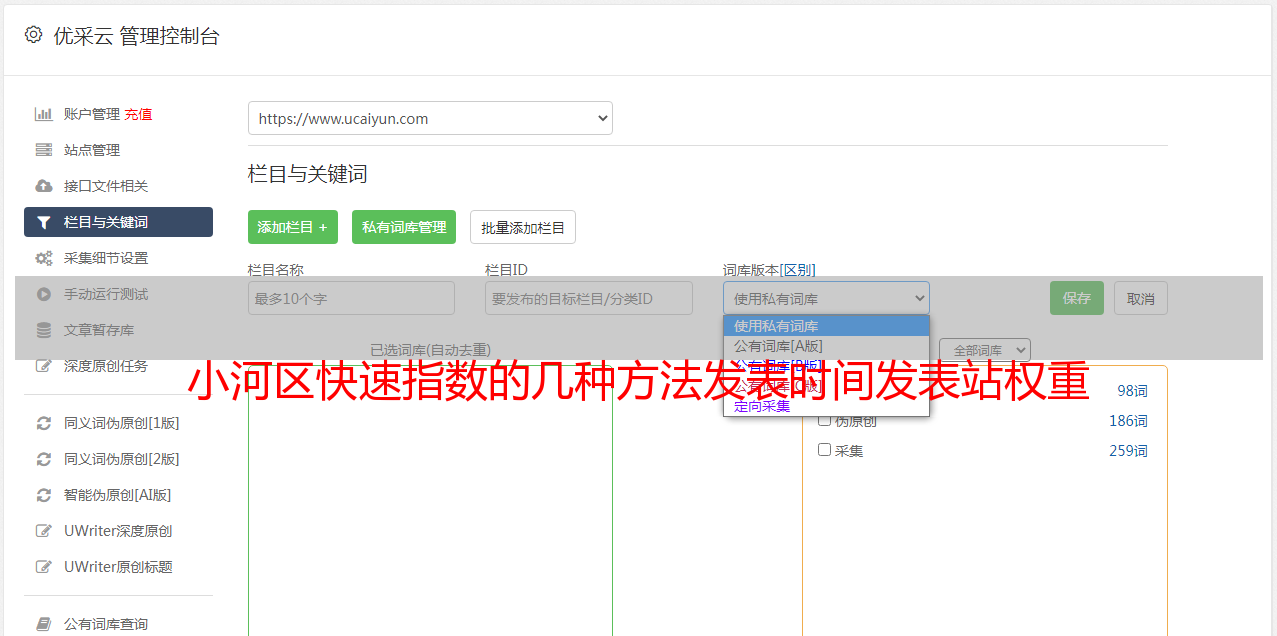The image size is (1277, 636).
Task: Open 账户管理 in the sidebar
Action: (91, 114)
